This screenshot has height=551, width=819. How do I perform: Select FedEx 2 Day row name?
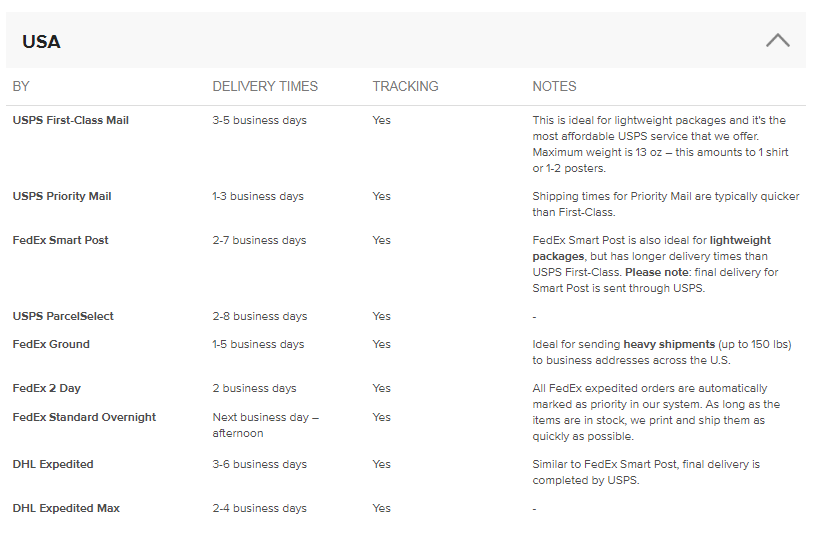(x=46, y=388)
